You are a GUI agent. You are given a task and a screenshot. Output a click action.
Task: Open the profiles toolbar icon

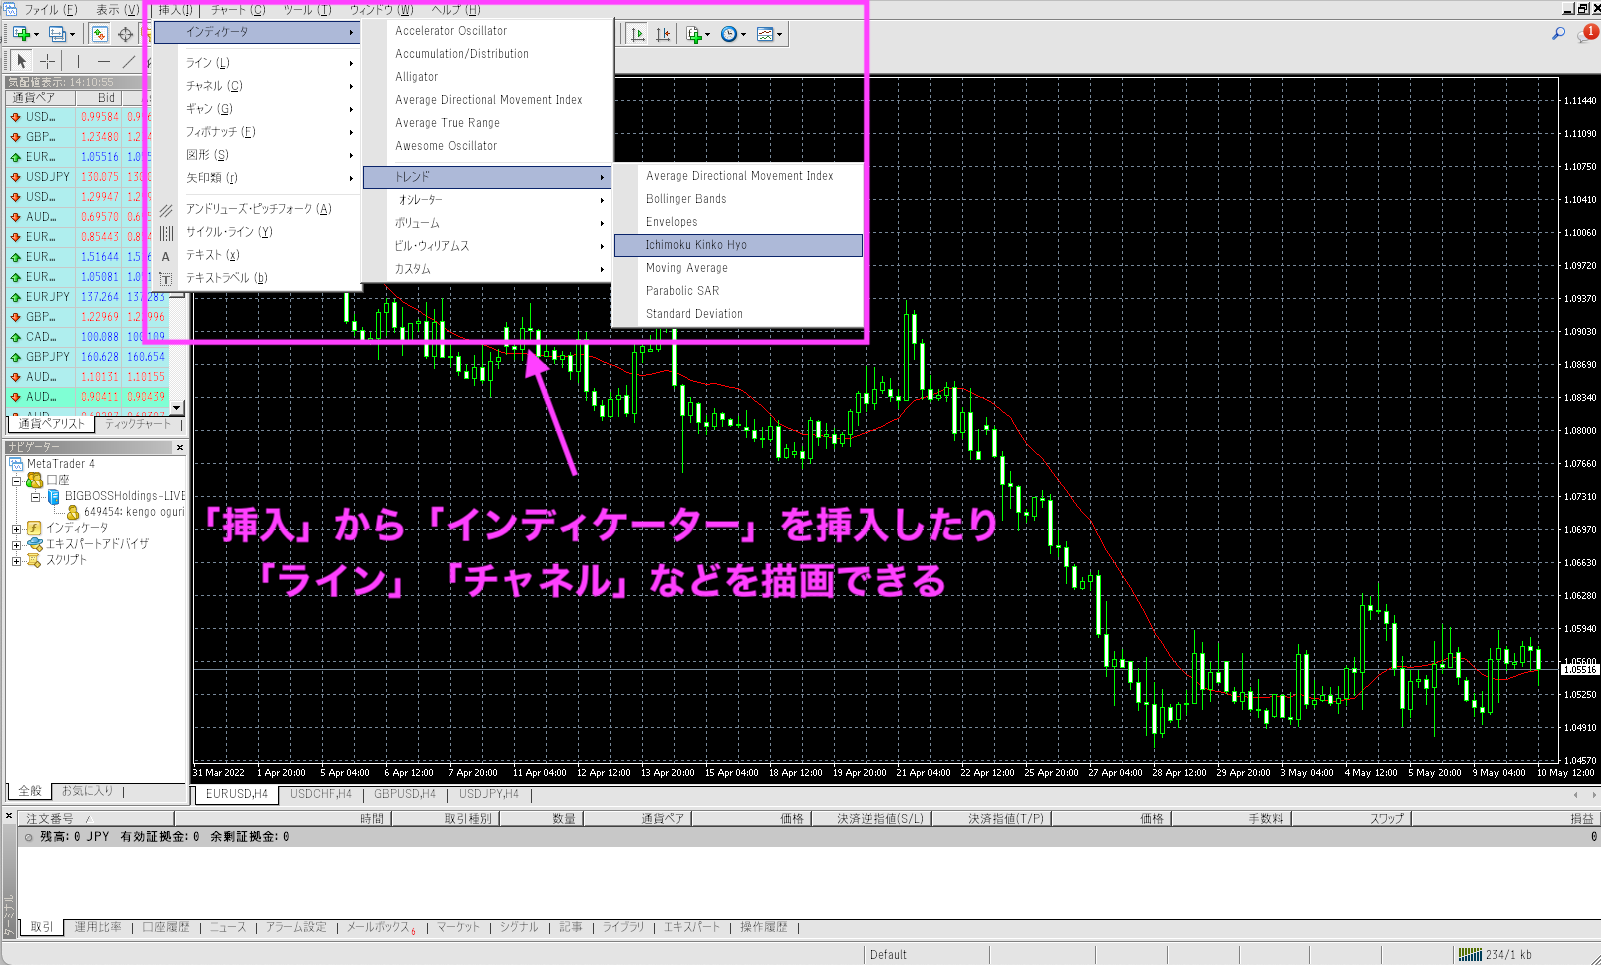59,34
